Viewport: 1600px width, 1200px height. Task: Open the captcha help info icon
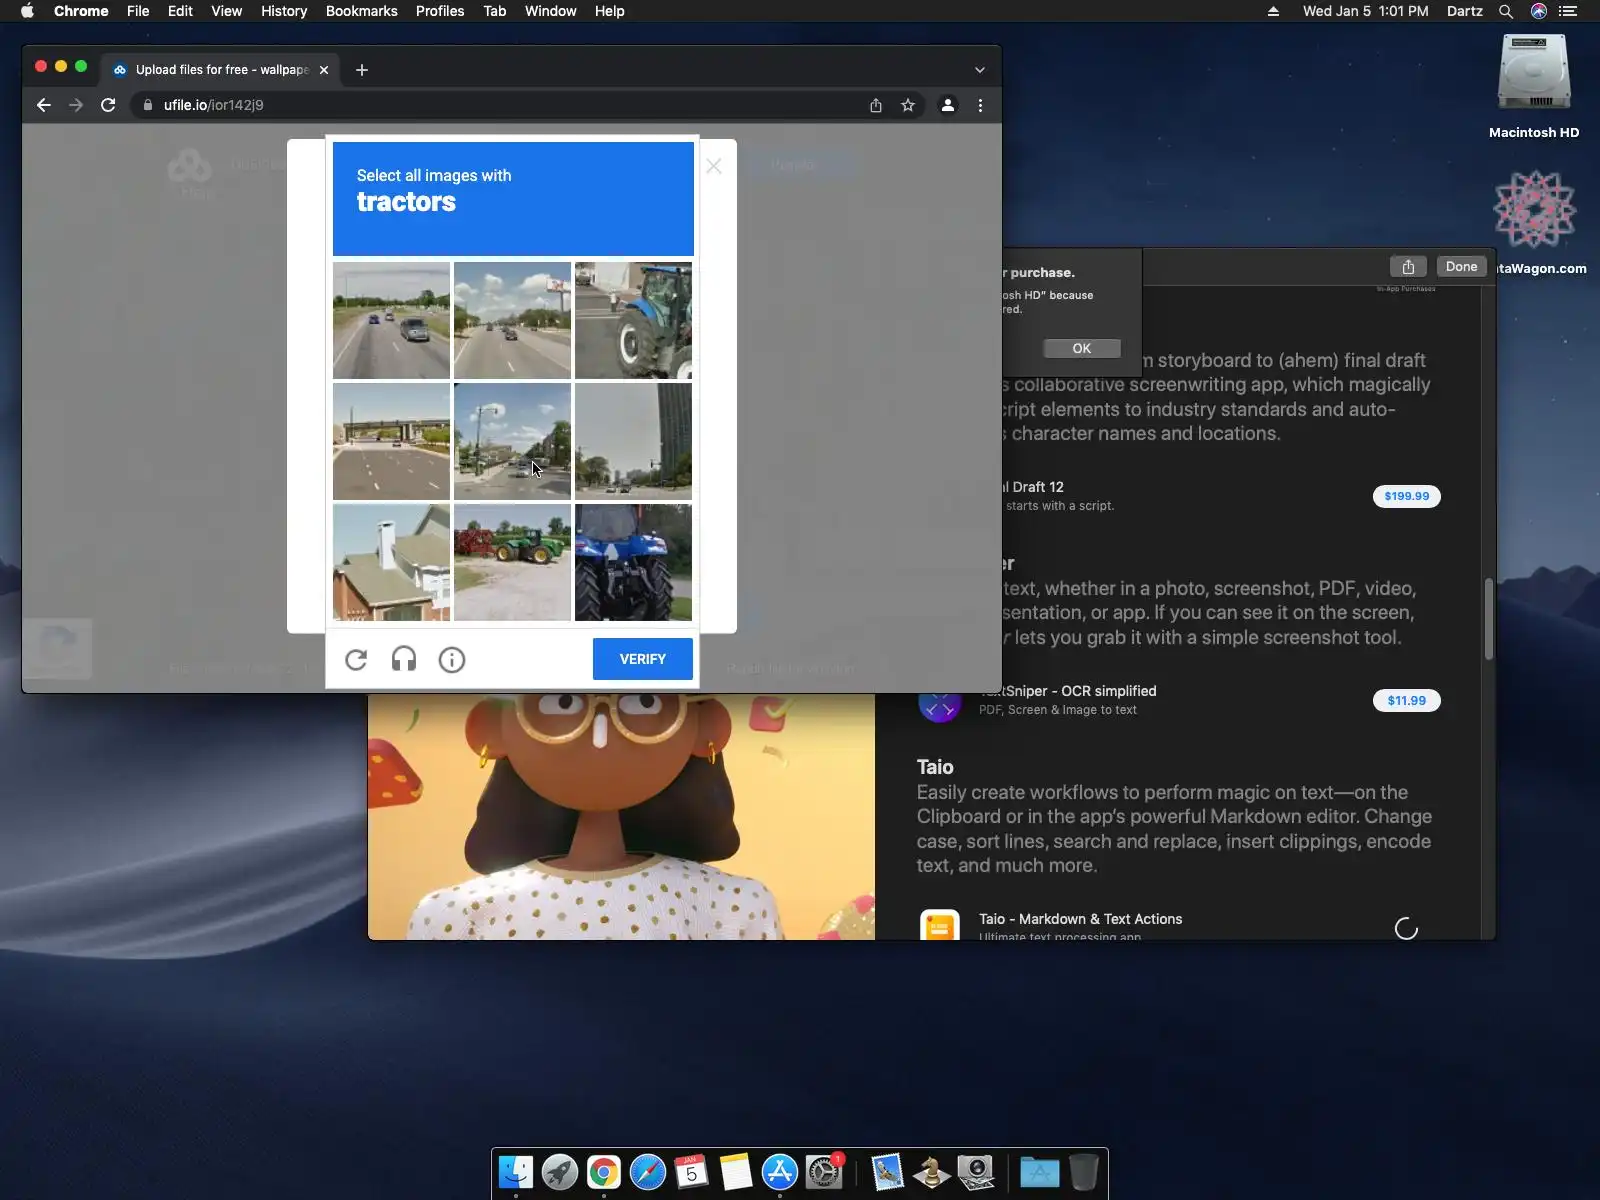(452, 660)
